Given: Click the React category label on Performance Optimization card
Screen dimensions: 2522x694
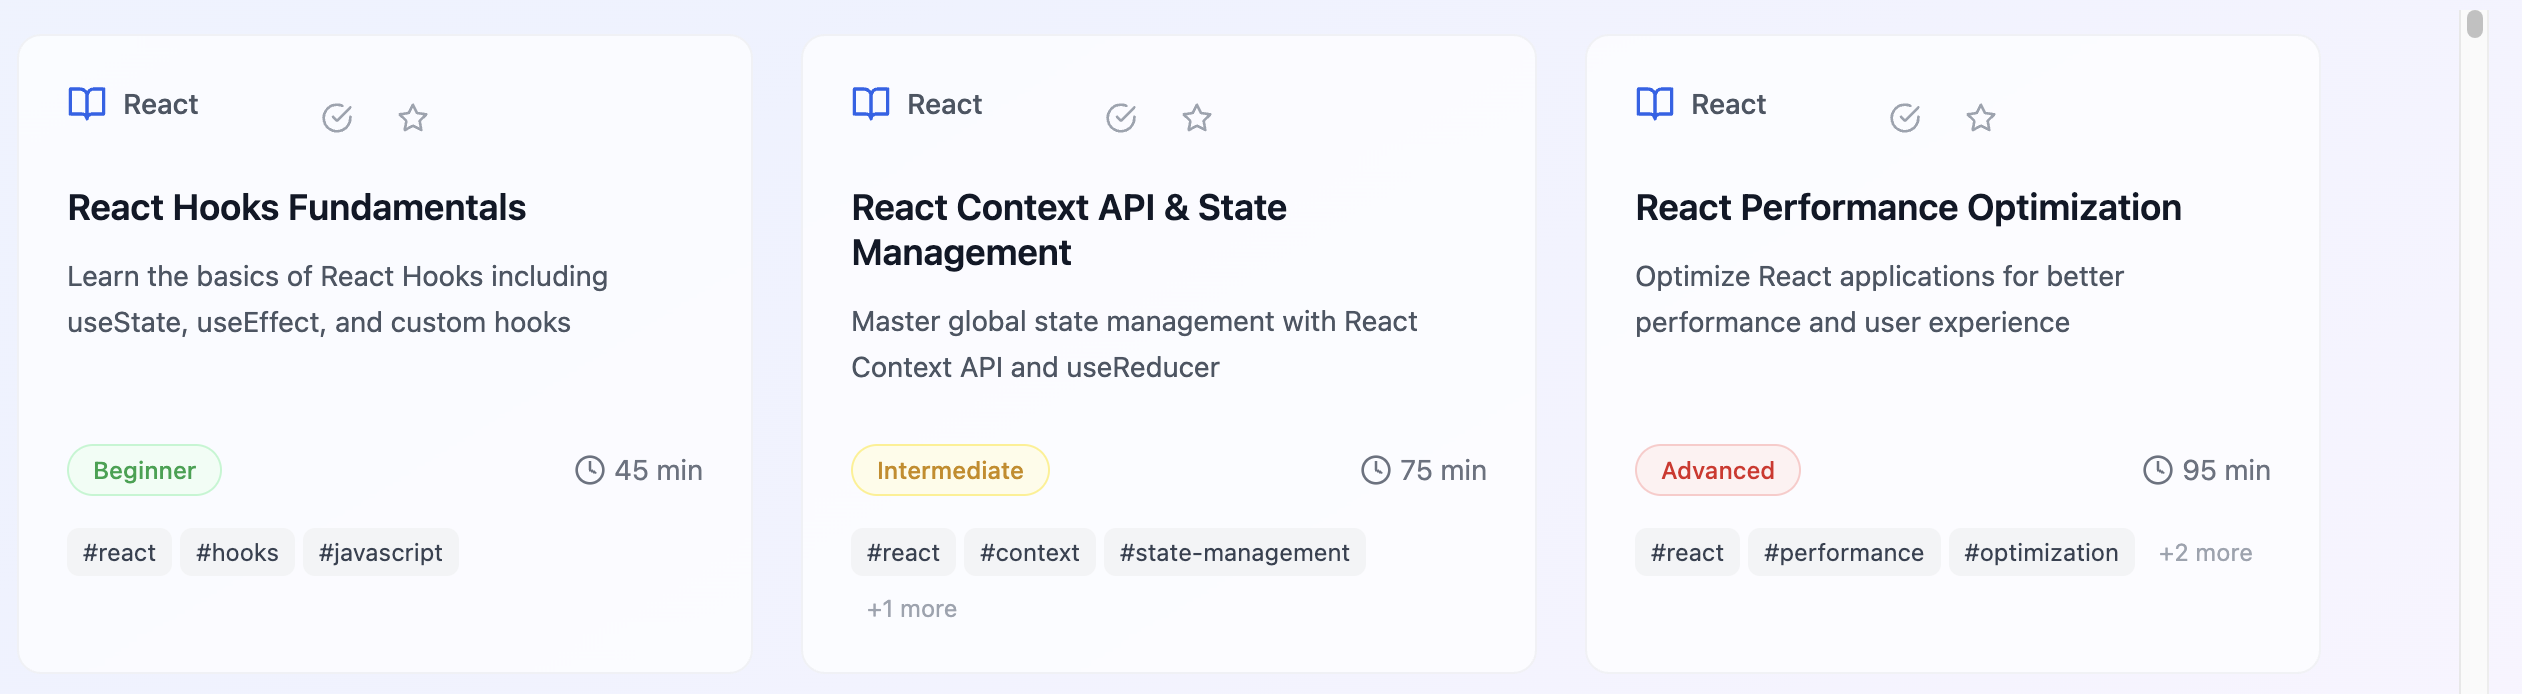Looking at the screenshot, I should click(x=1728, y=104).
